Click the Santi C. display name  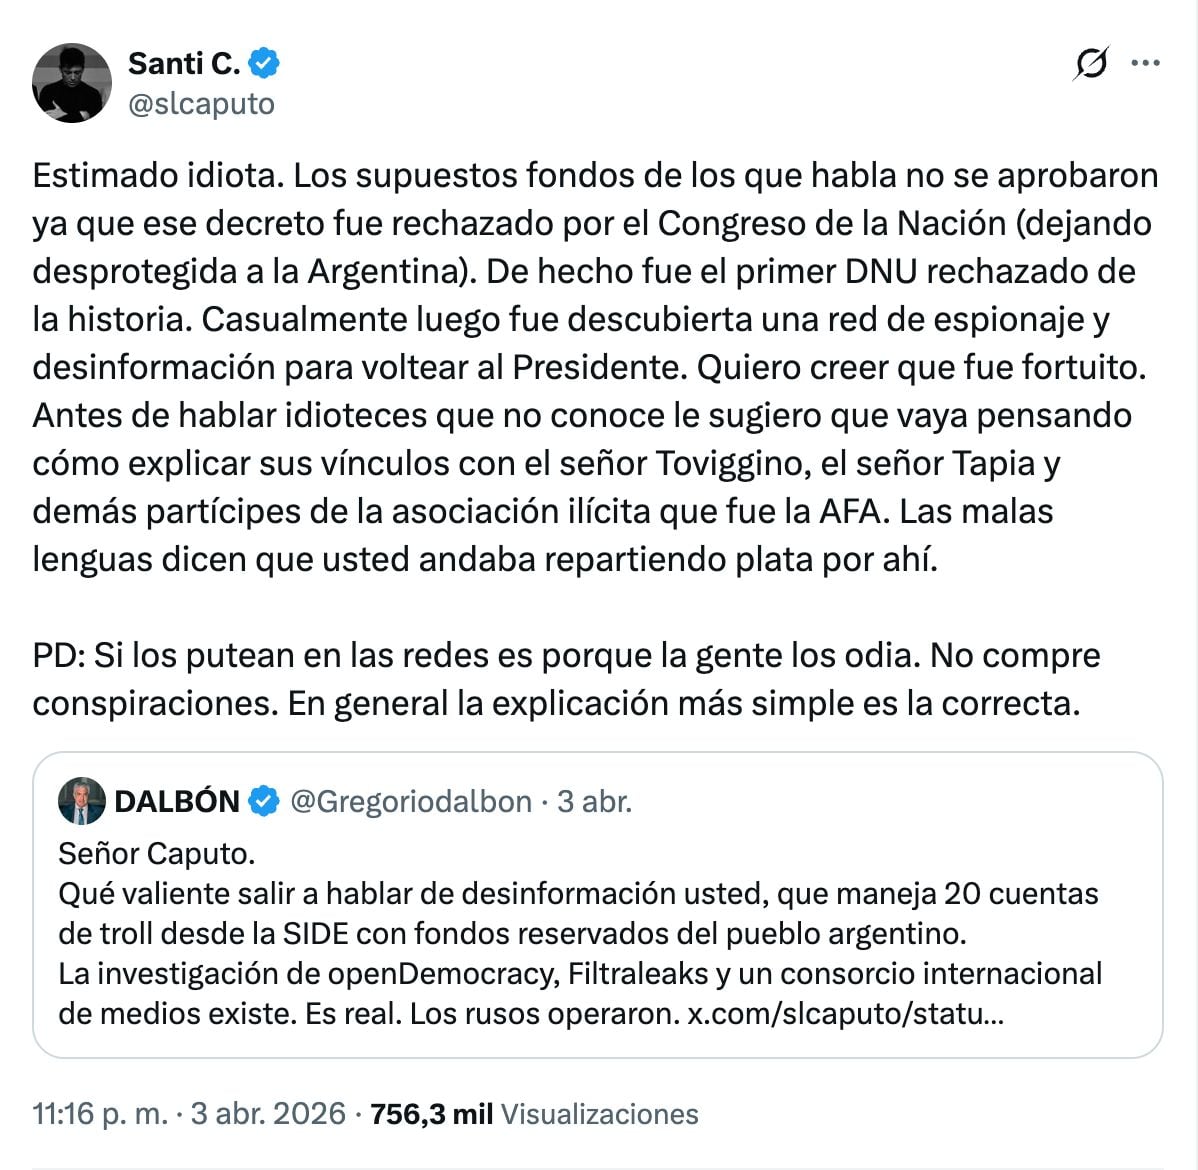pos(183,63)
